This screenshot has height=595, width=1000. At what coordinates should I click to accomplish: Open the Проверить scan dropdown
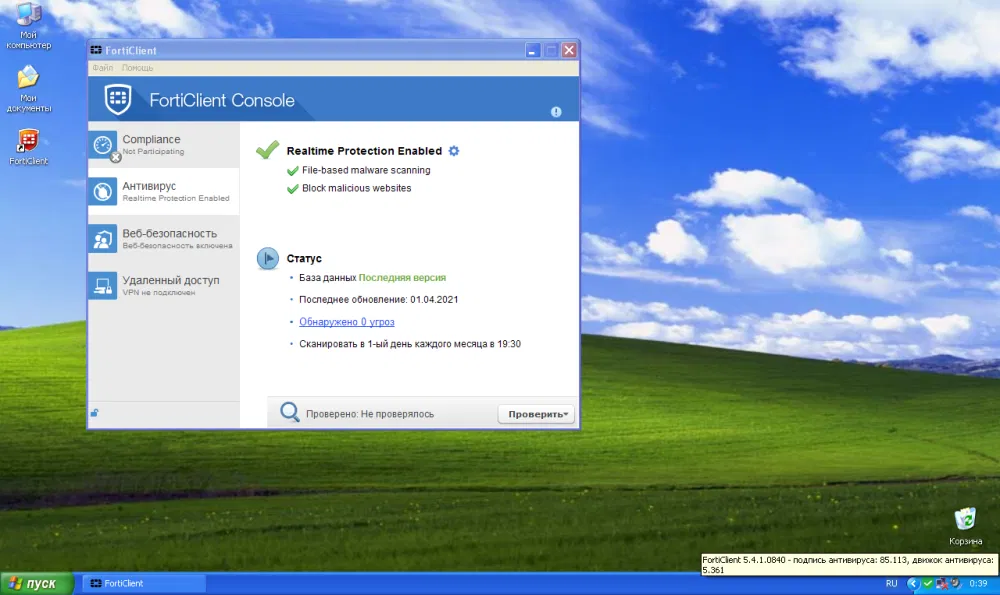click(536, 414)
